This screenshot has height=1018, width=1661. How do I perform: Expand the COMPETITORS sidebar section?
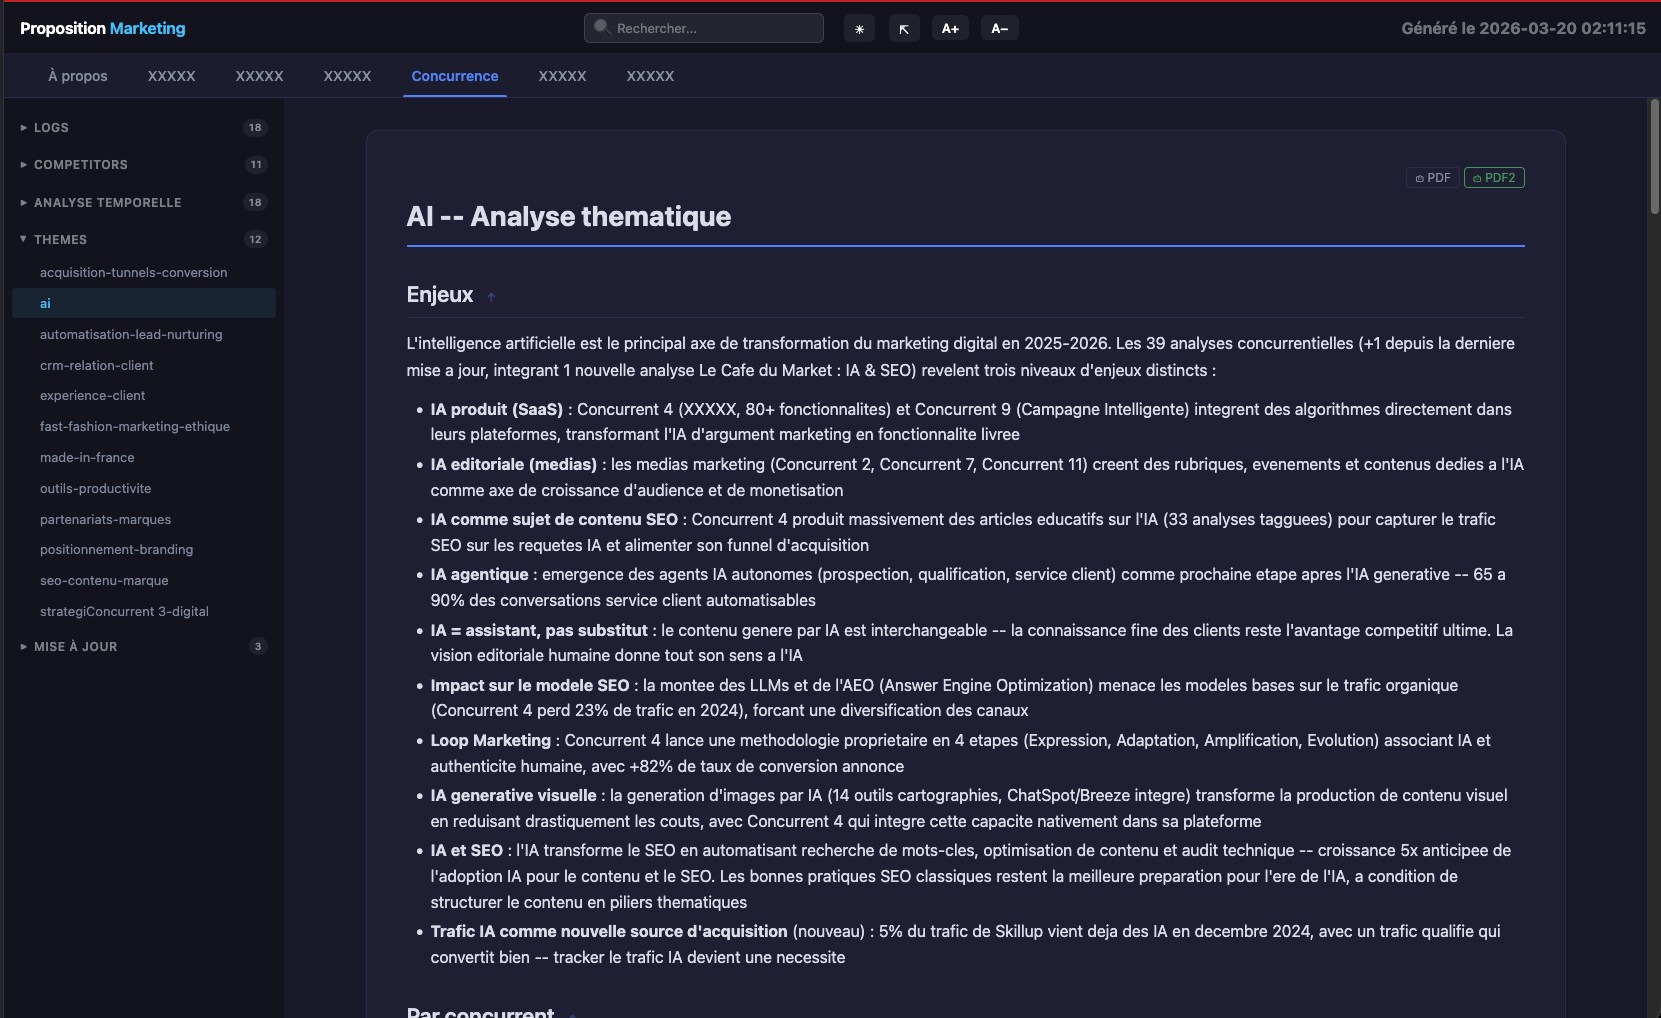click(x=81, y=165)
